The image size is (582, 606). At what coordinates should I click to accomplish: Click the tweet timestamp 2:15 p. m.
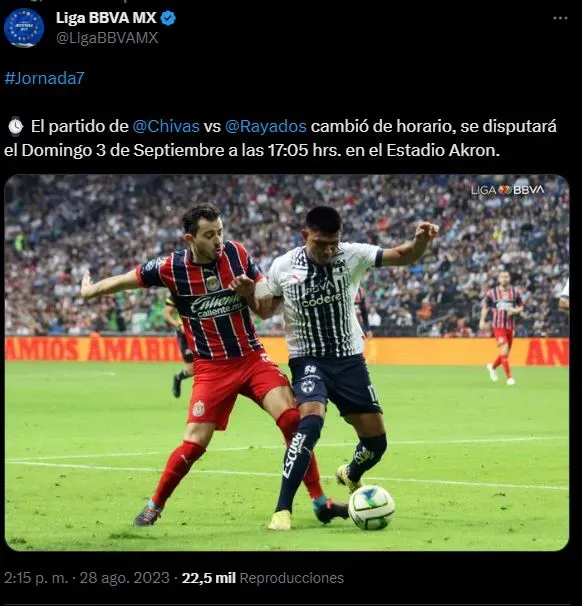tap(36, 578)
